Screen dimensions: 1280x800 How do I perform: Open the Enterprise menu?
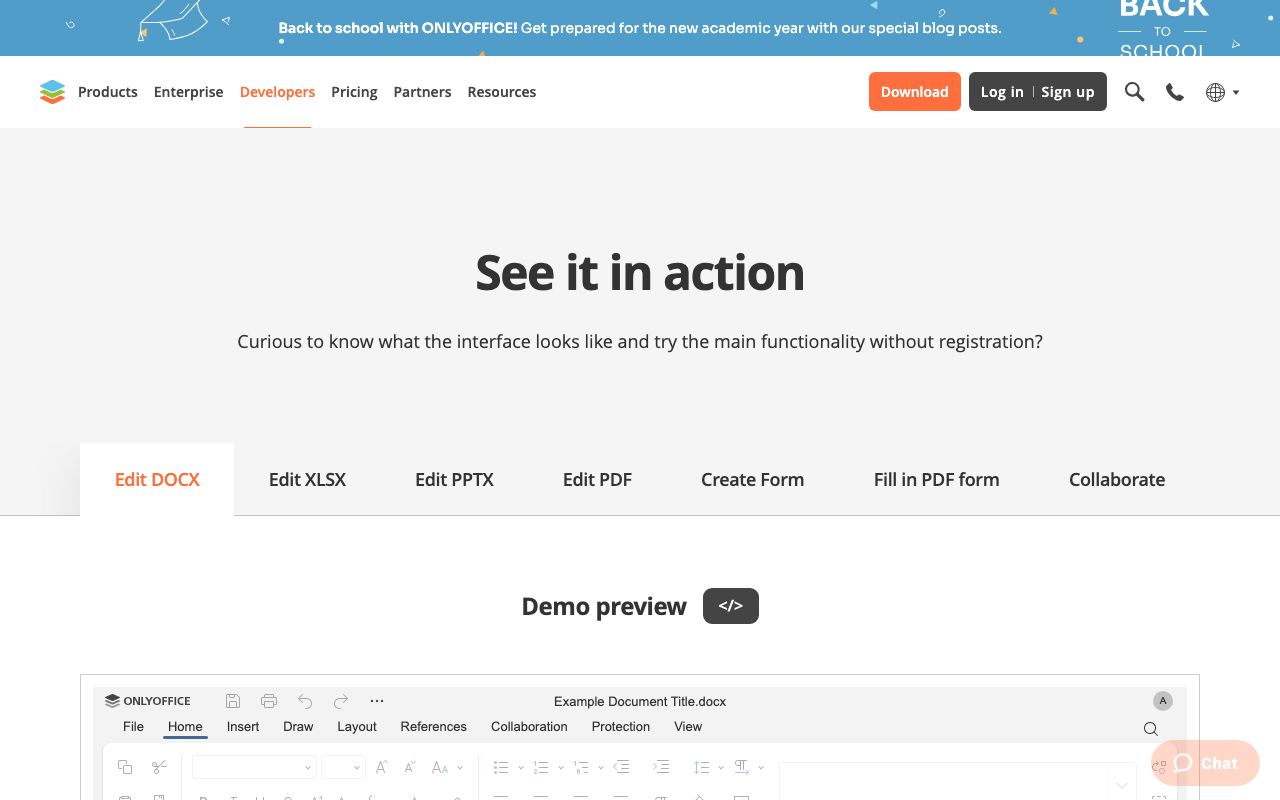(189, 92)
